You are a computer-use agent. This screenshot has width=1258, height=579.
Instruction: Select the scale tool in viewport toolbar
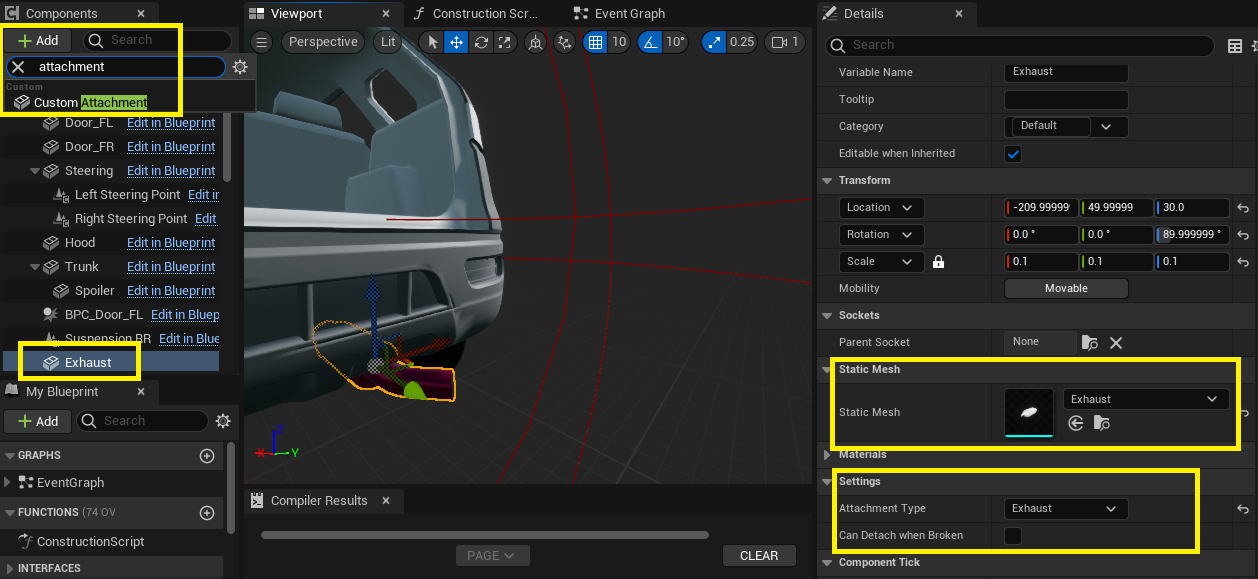tap(505, 42)
